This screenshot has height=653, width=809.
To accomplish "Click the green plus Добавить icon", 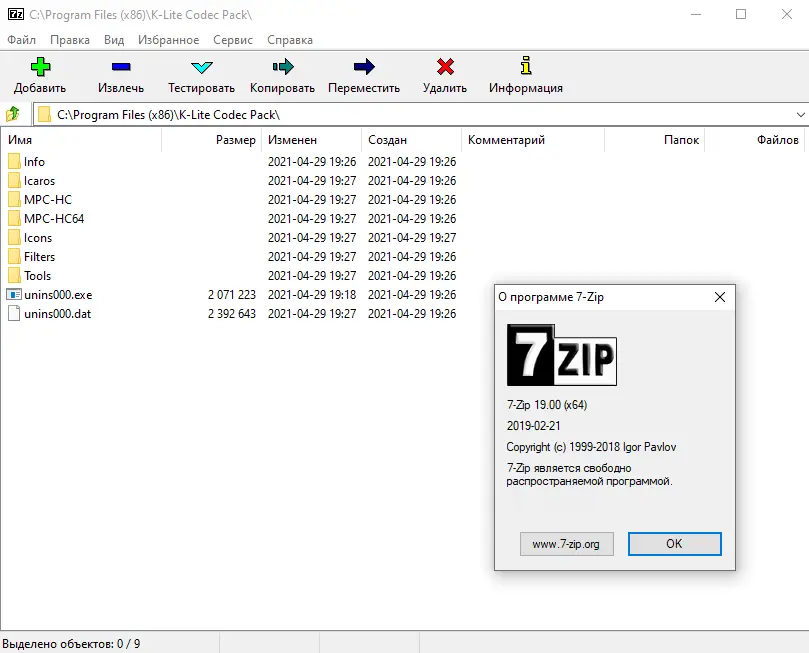I will [x=40, y=67].
